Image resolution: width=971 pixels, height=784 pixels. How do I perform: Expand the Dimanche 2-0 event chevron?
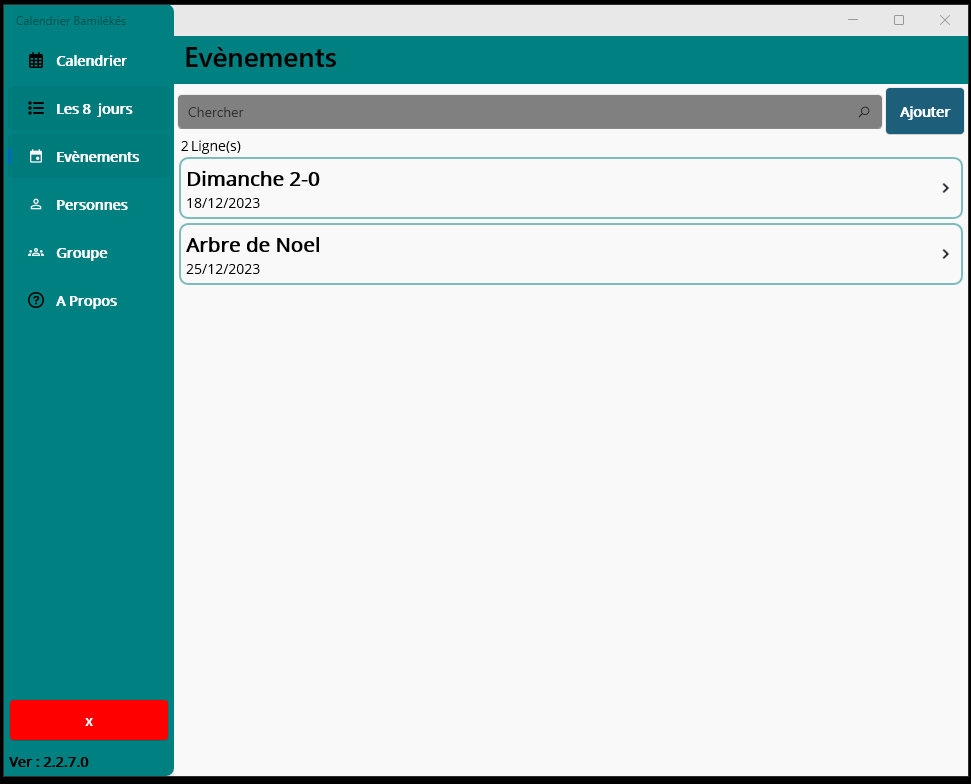click(x=945, y=188)
